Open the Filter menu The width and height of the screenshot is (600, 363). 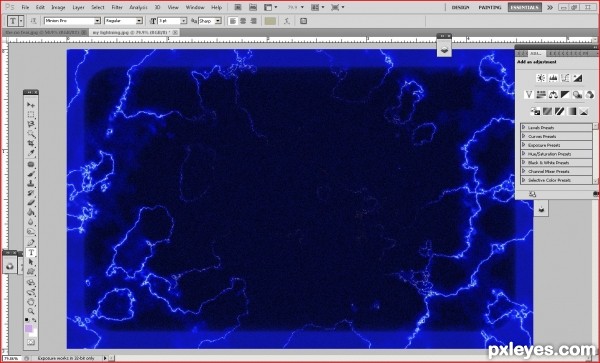117,7
